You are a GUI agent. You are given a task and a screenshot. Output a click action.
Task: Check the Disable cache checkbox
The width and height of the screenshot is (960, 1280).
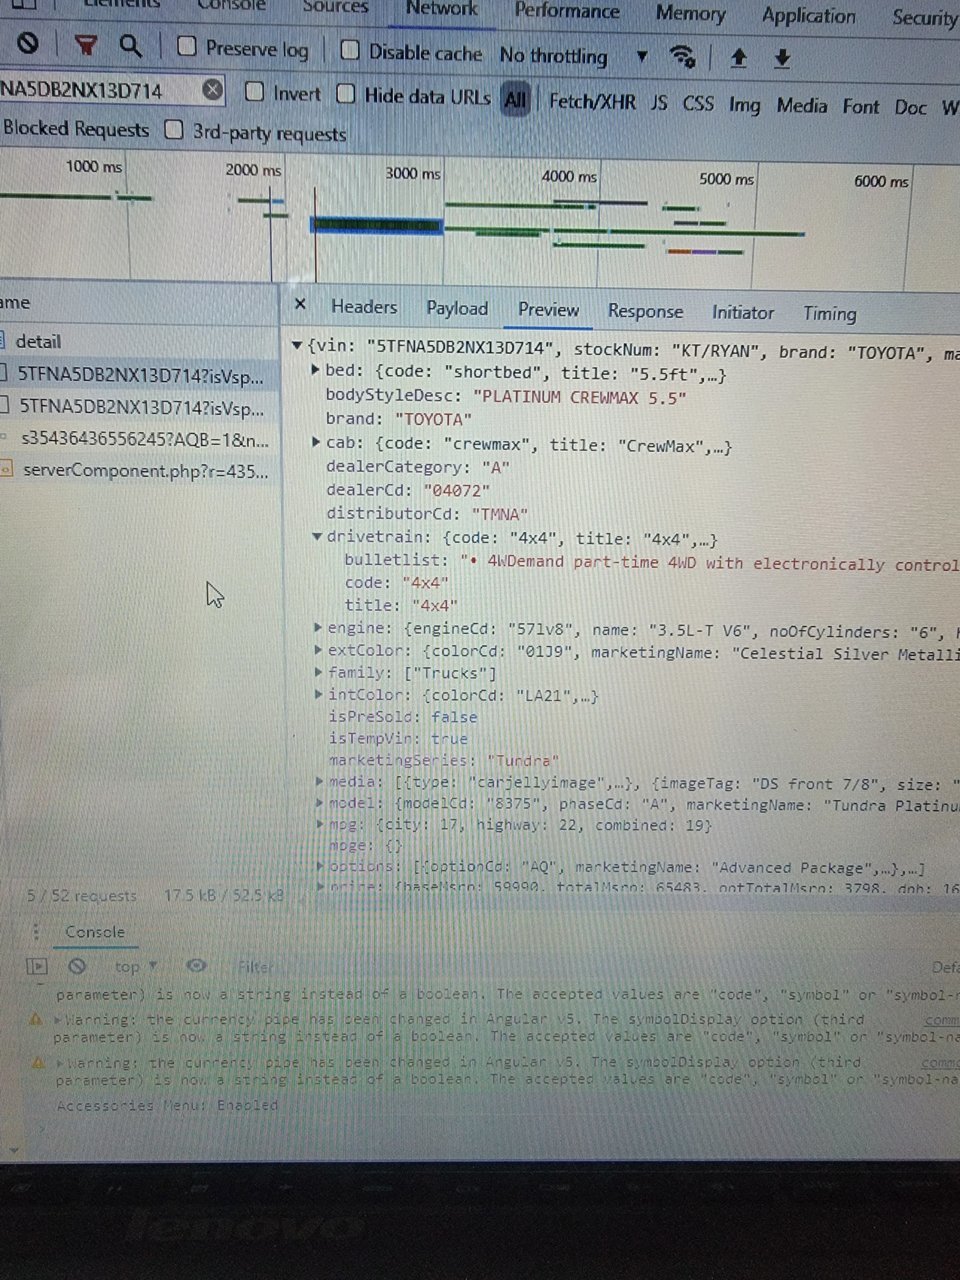349,50
